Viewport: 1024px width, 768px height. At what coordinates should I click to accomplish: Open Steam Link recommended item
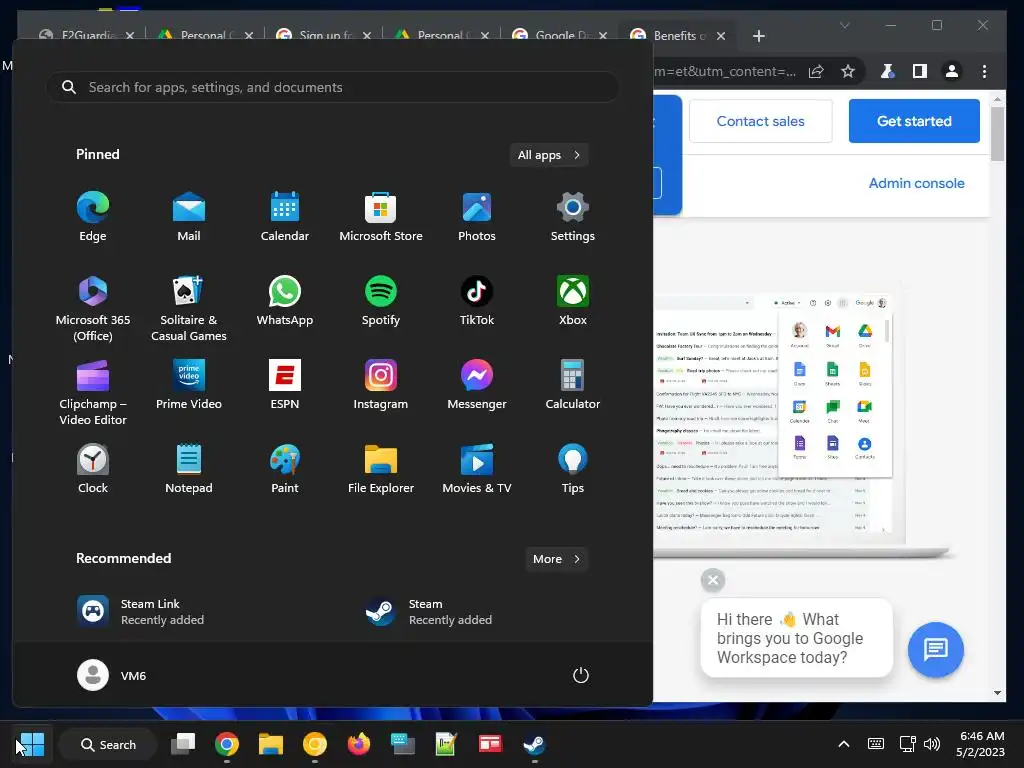(141, 612)
